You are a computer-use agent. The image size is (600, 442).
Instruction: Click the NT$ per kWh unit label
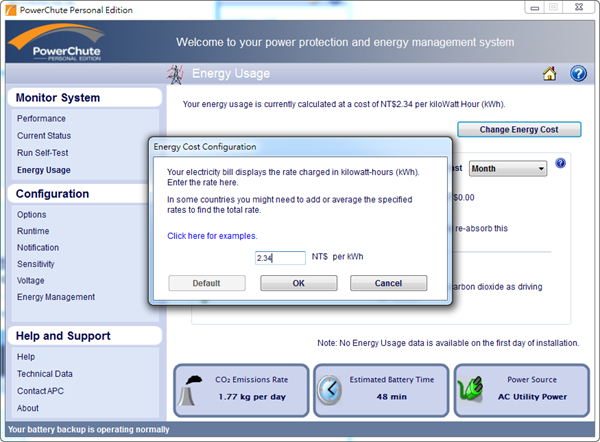click(337, 256)
